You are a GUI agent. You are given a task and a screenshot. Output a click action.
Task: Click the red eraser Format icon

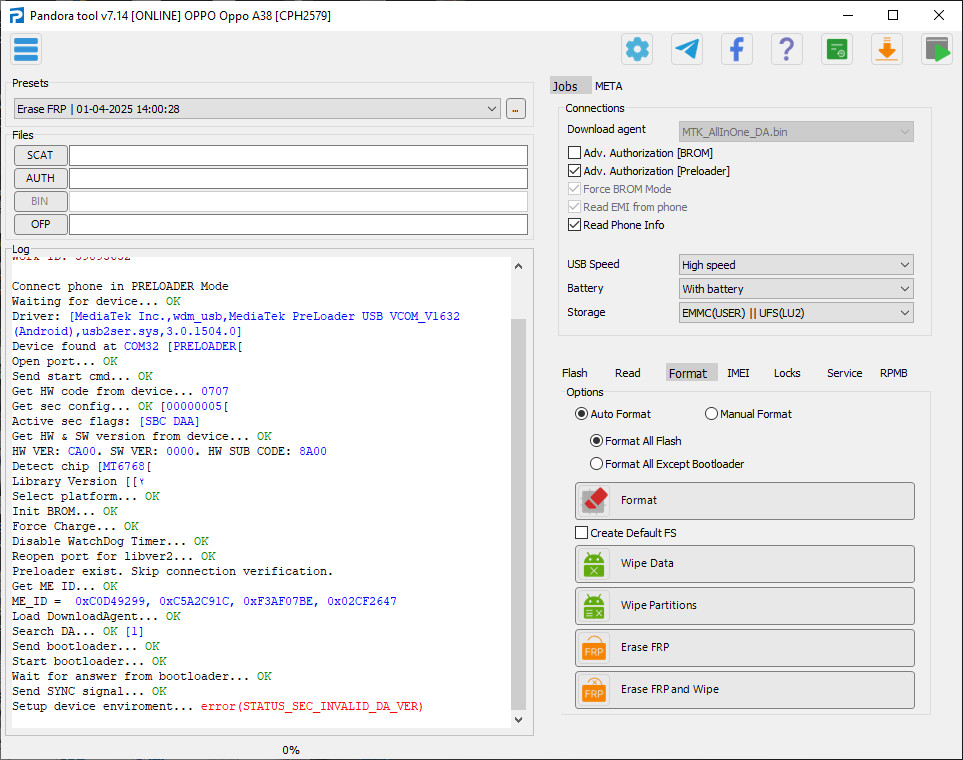[594, 500]
